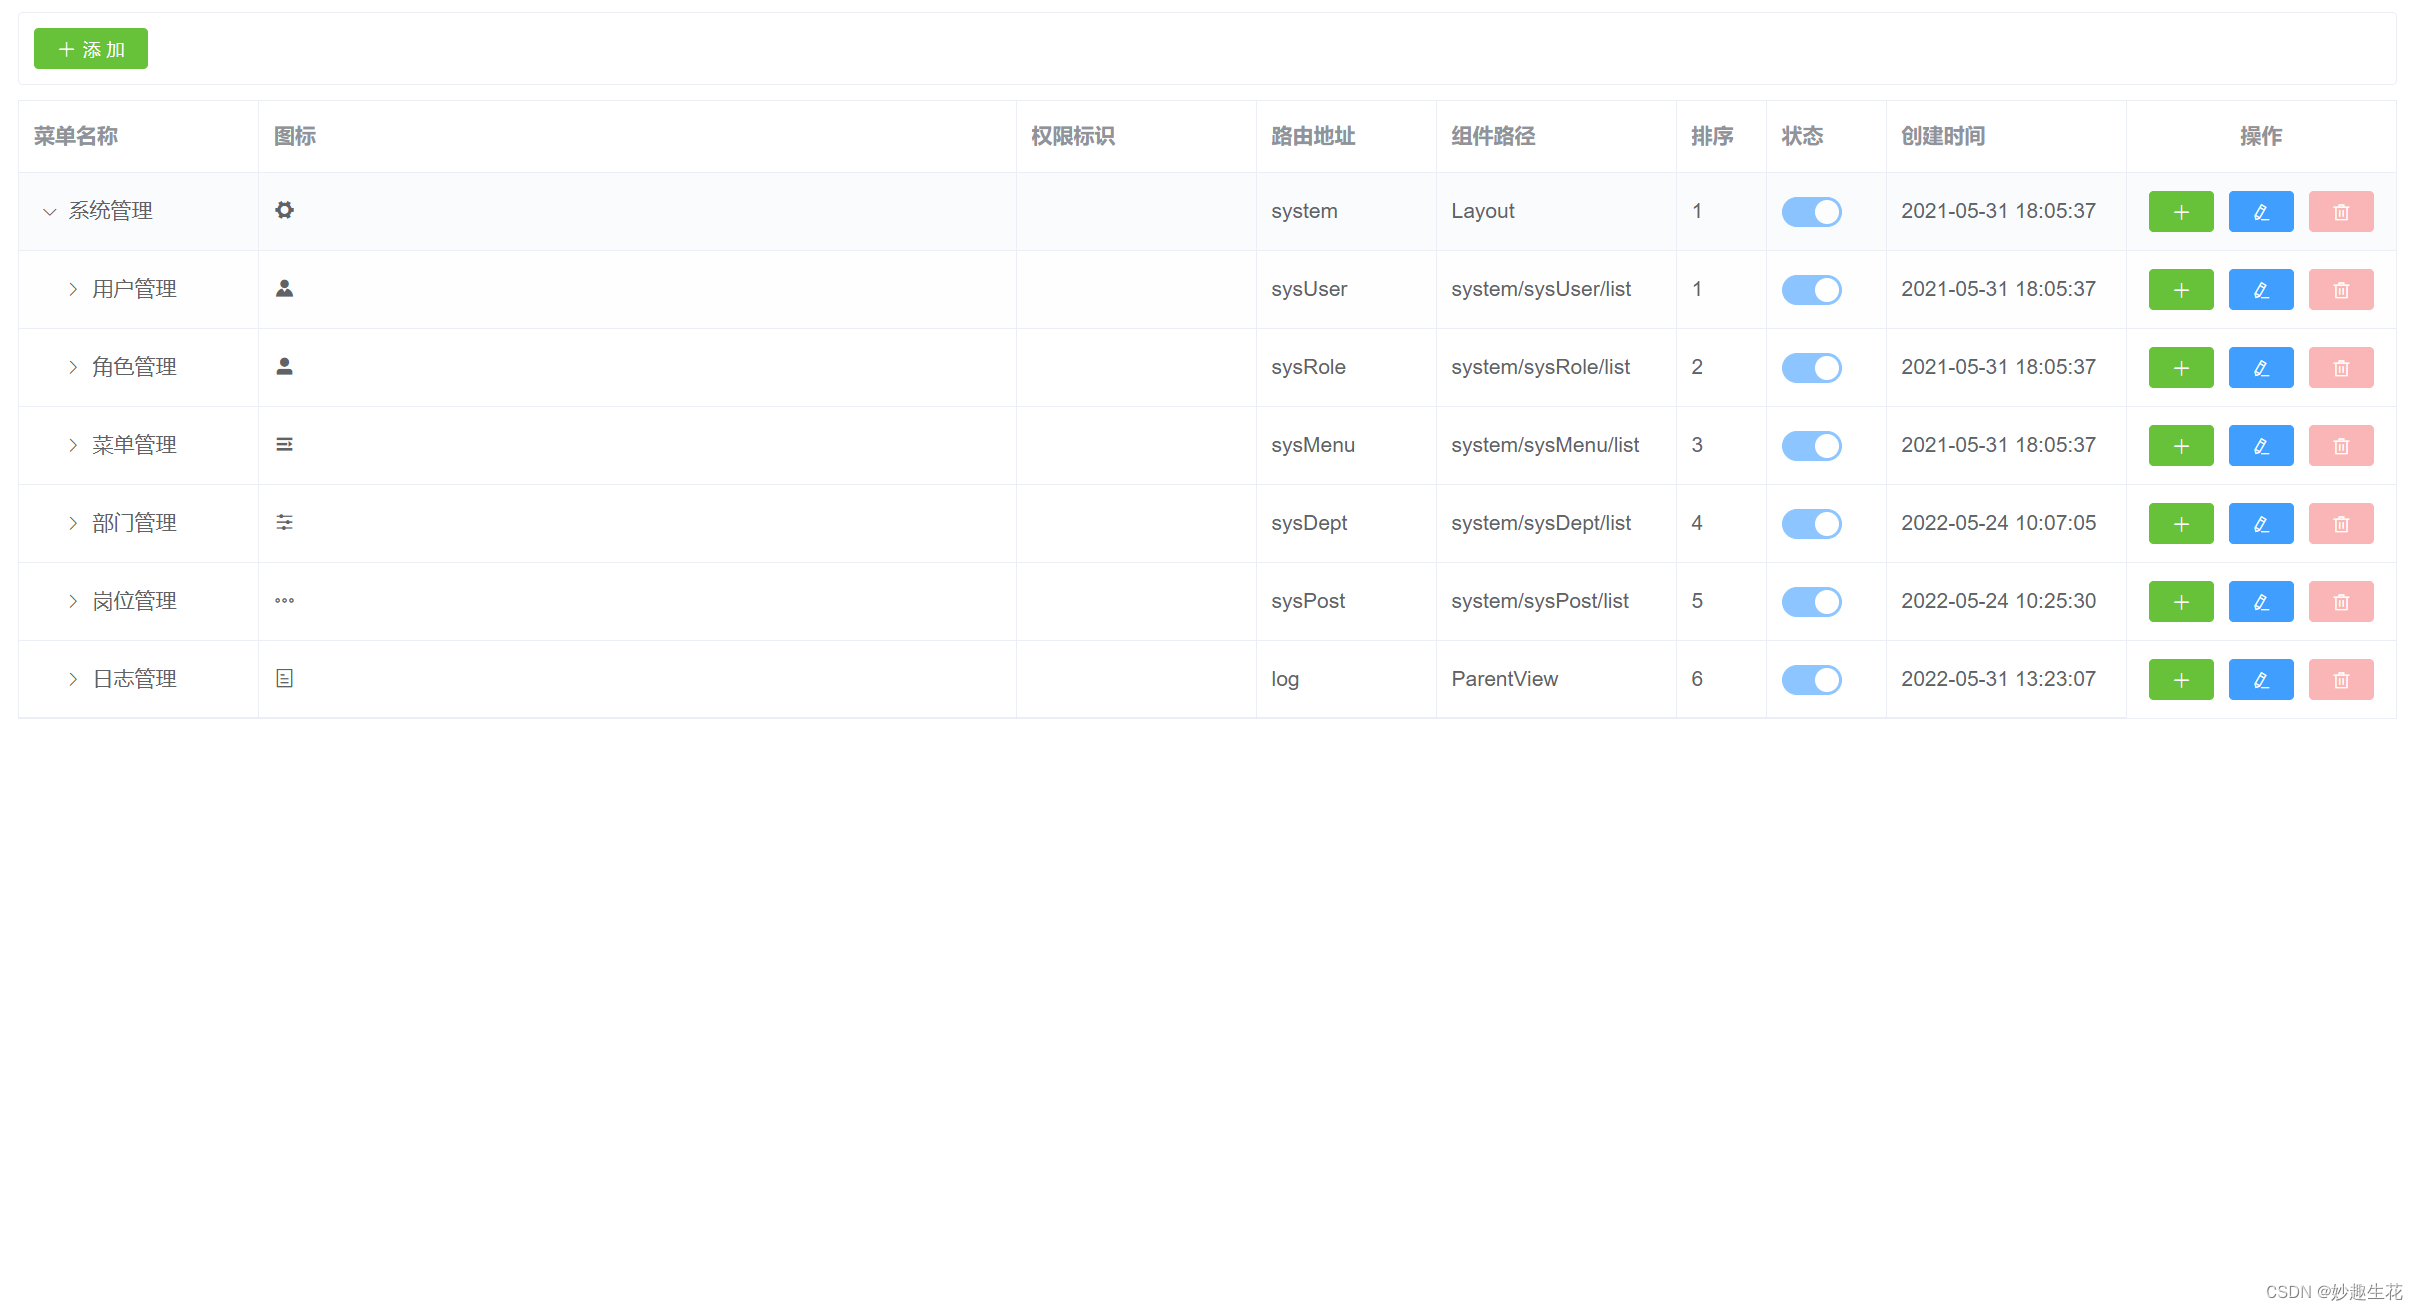Edit the 岗位管理 row with pencil icon

[x=2261, y=602]
